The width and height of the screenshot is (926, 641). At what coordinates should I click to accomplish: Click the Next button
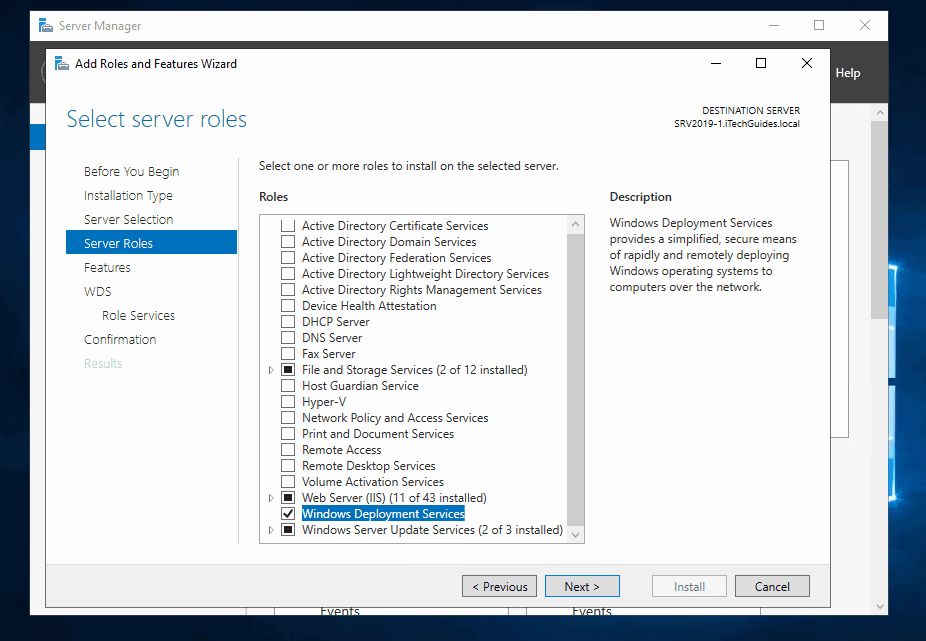581,587
